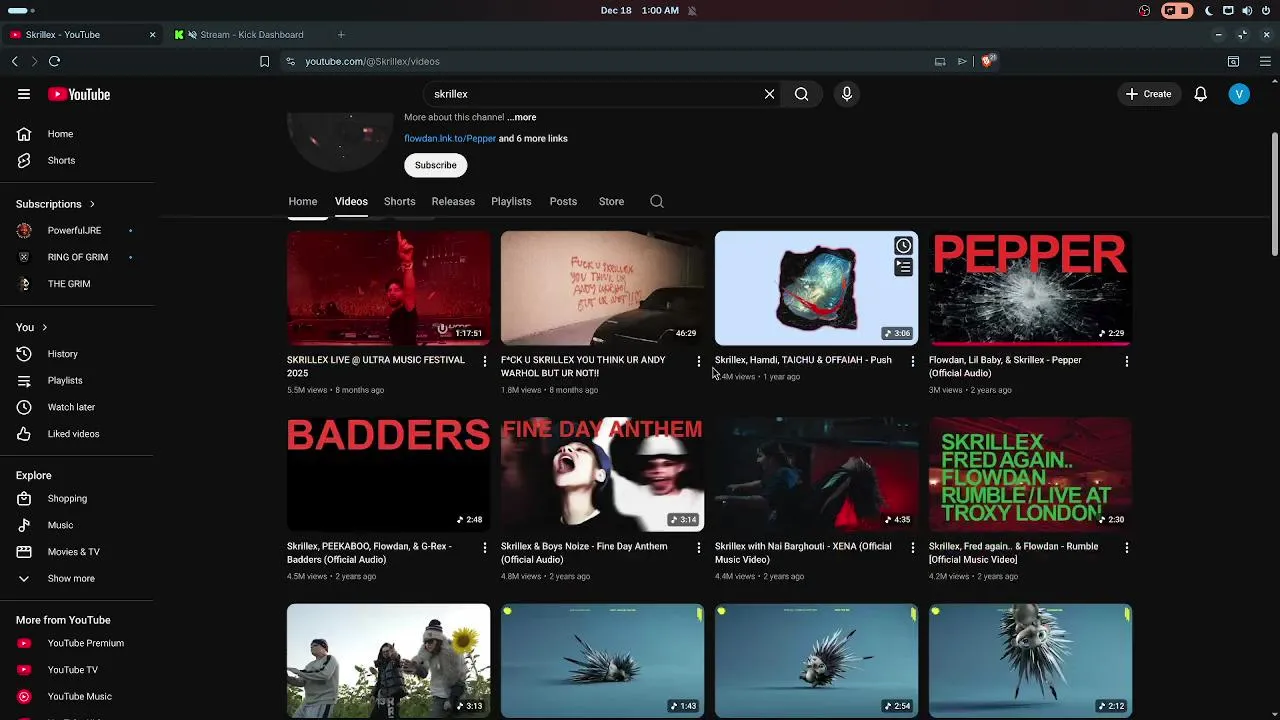Run search with magnifier button
Viewport: 1280px width, 720px height.
[x=802, y=94]
